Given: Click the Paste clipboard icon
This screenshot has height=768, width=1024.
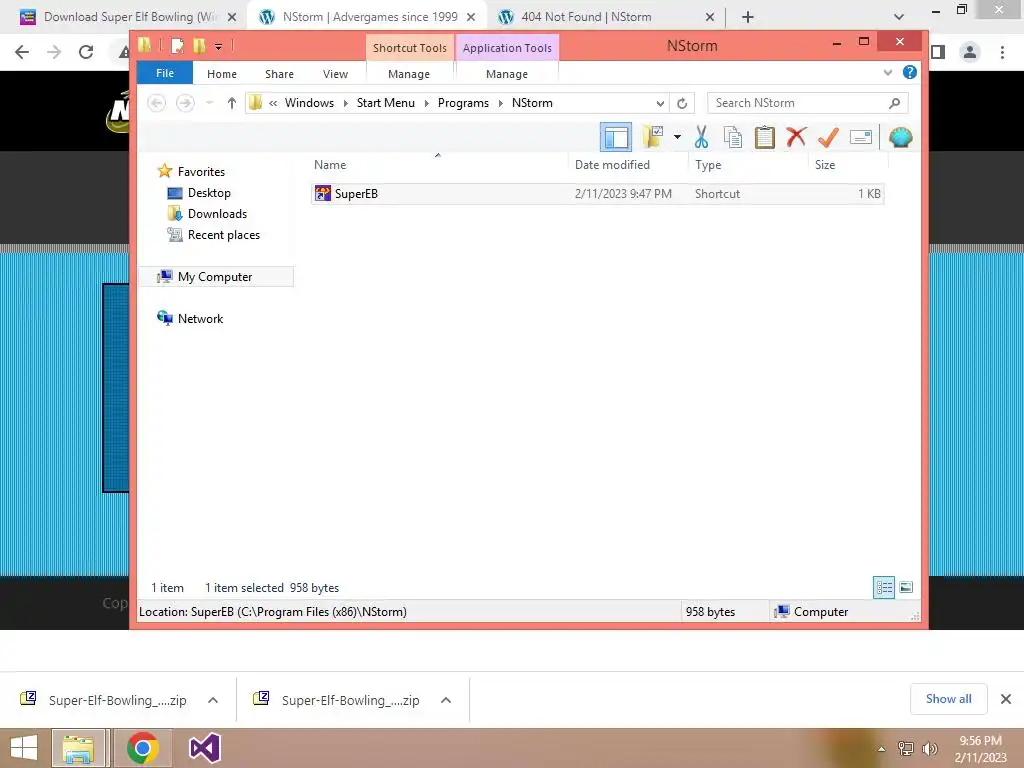Looking at the screenshot, I should pyautogui.click(x=764, y=137).
